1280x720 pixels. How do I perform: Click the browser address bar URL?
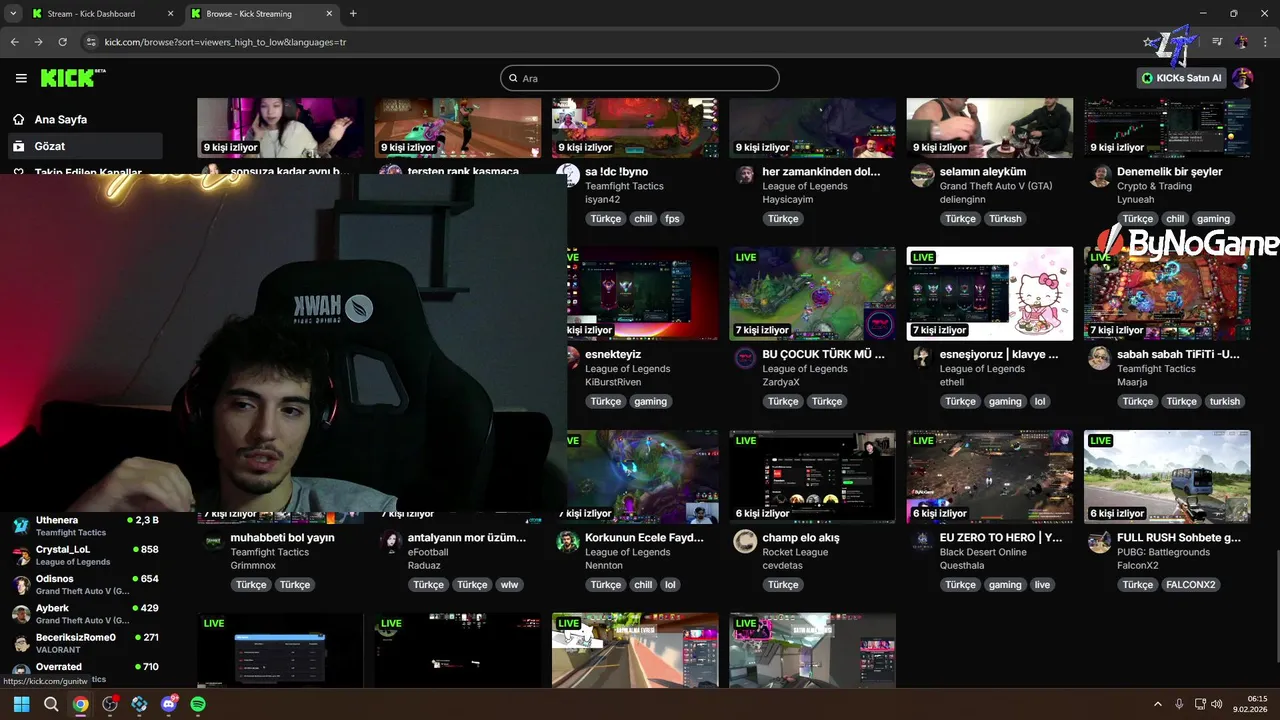(226, 42)
